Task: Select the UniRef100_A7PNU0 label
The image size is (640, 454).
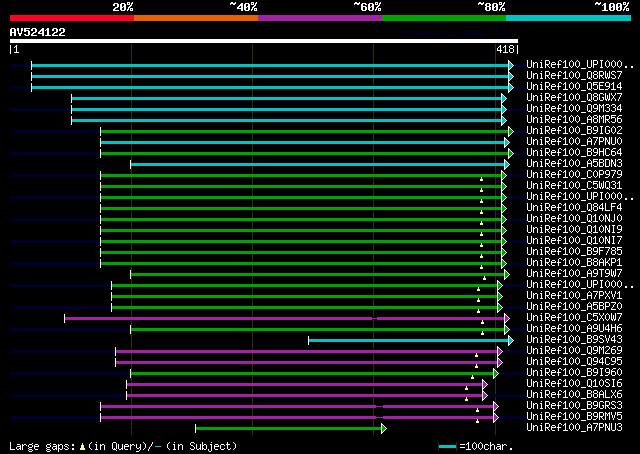Action: coord(574,142)
